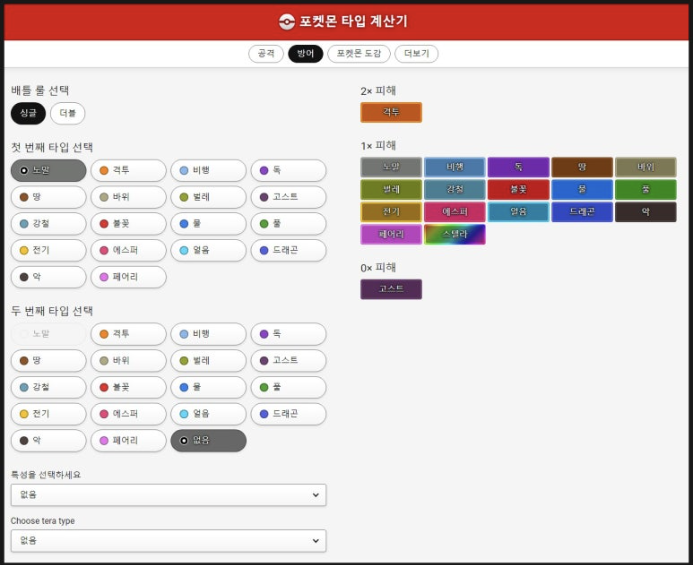
Task: Select 강철 as first type
Action: click(49, 224)
